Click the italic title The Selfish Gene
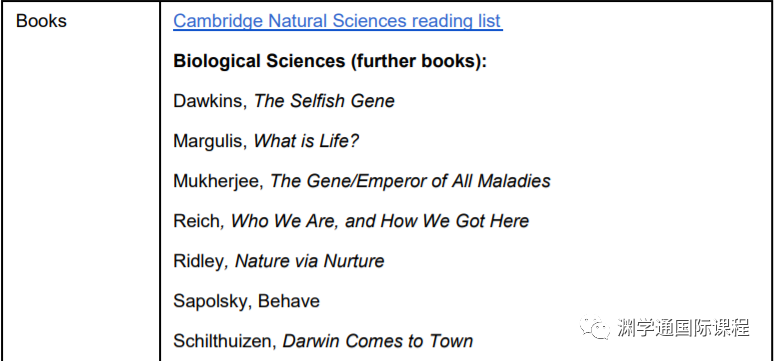Image resolution: width=774 pixels, height=361 pixels. click(324, 101)
